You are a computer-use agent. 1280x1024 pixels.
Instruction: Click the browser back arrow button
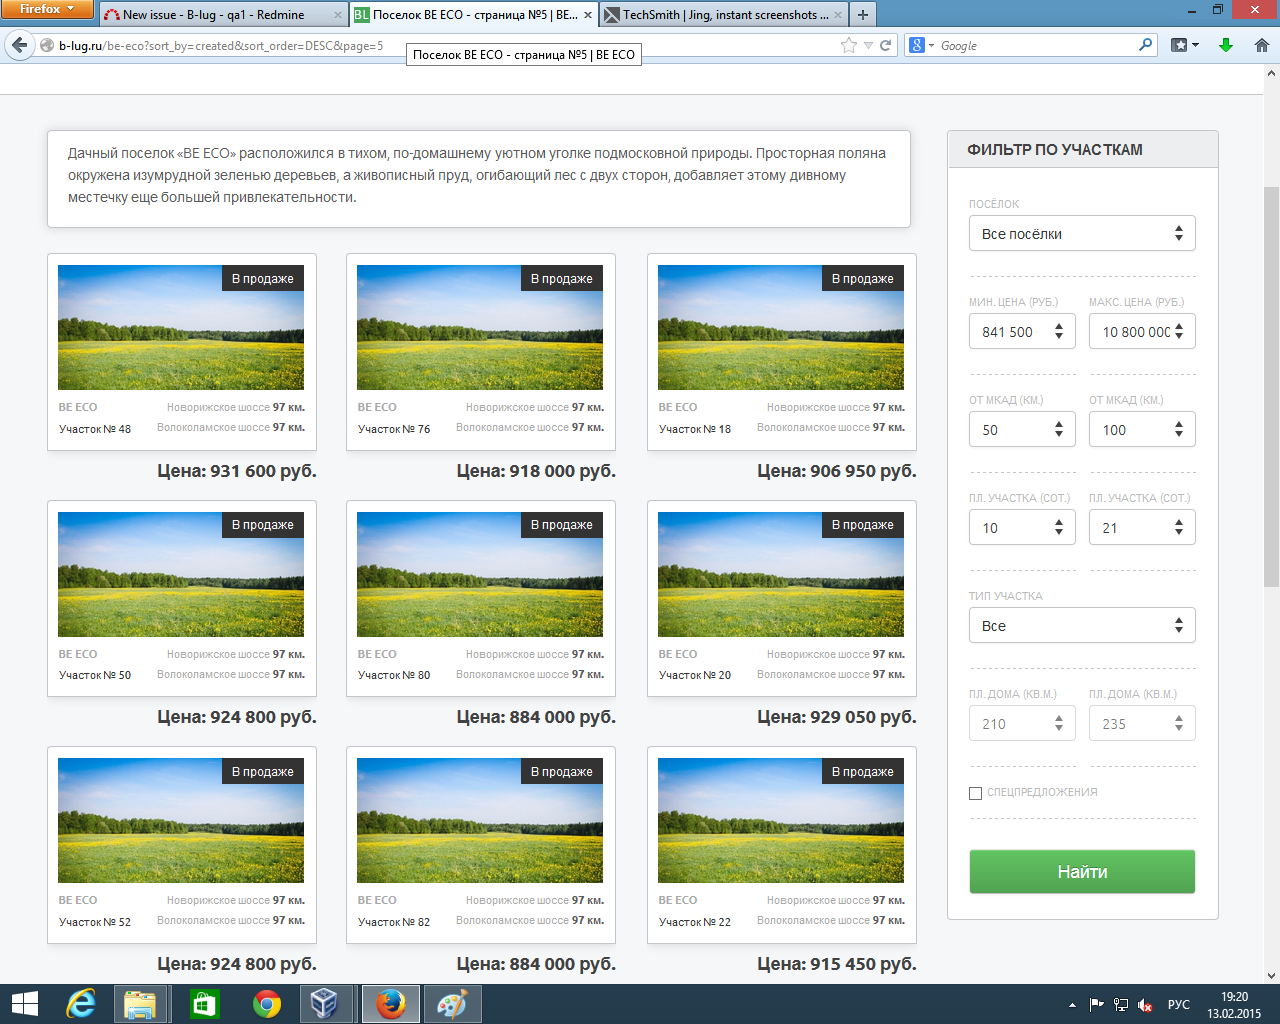pyautogui.click(x=20, y=45)
